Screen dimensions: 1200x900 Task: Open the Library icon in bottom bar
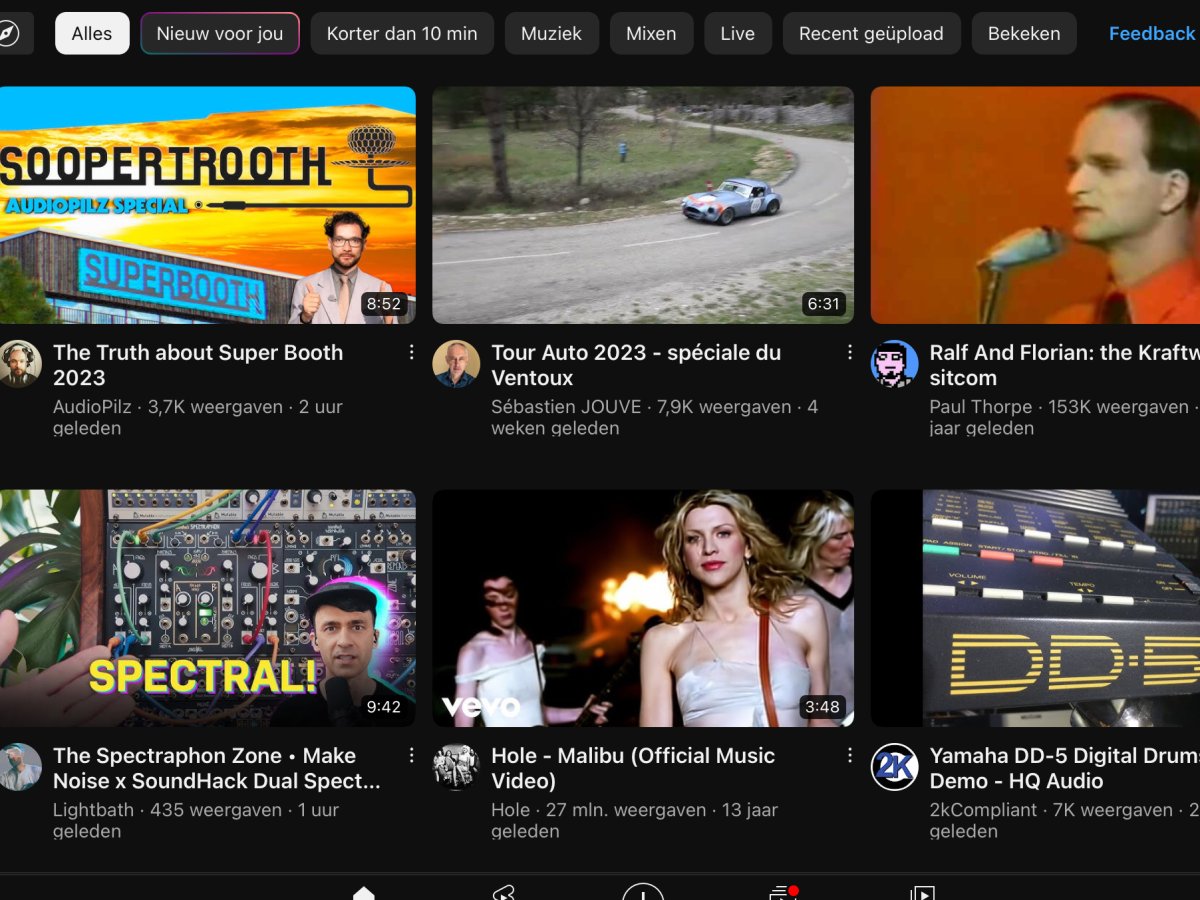click(x=922, y=892)
